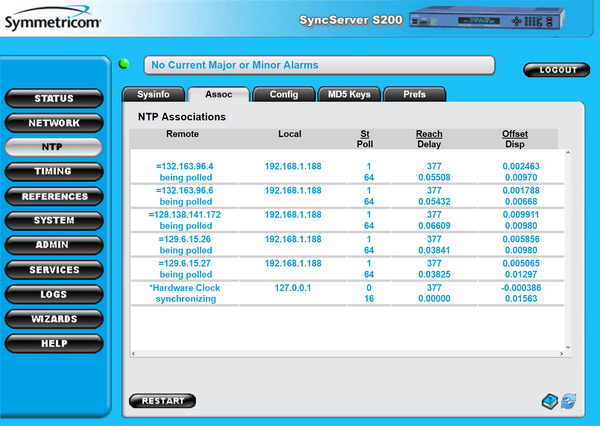Screen dimensions: 600x426
Task: Open the help book icon
Action: 550,400
